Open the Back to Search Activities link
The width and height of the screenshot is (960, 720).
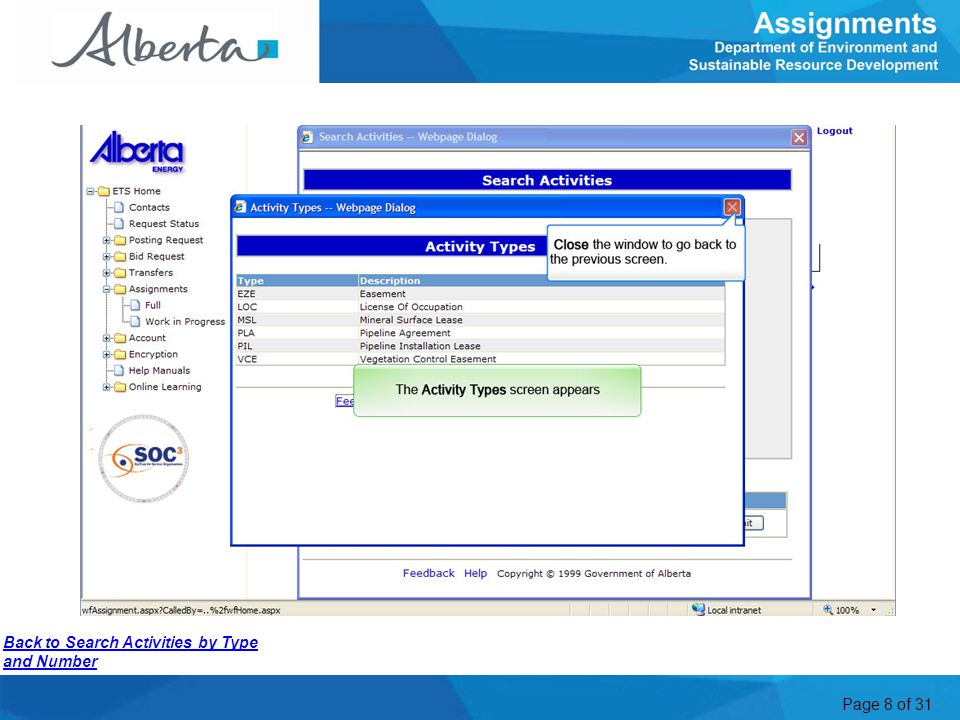(x=130, y=651)
